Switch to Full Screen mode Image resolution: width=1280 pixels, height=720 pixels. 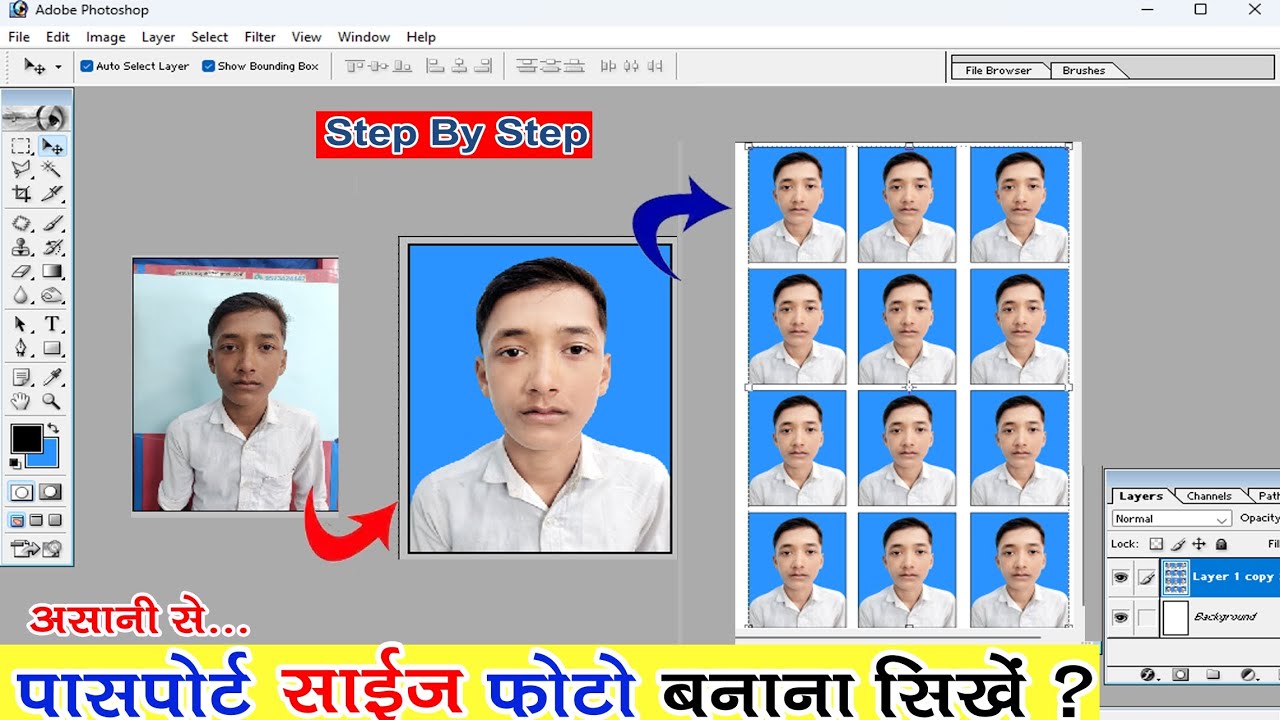point(55,520)
